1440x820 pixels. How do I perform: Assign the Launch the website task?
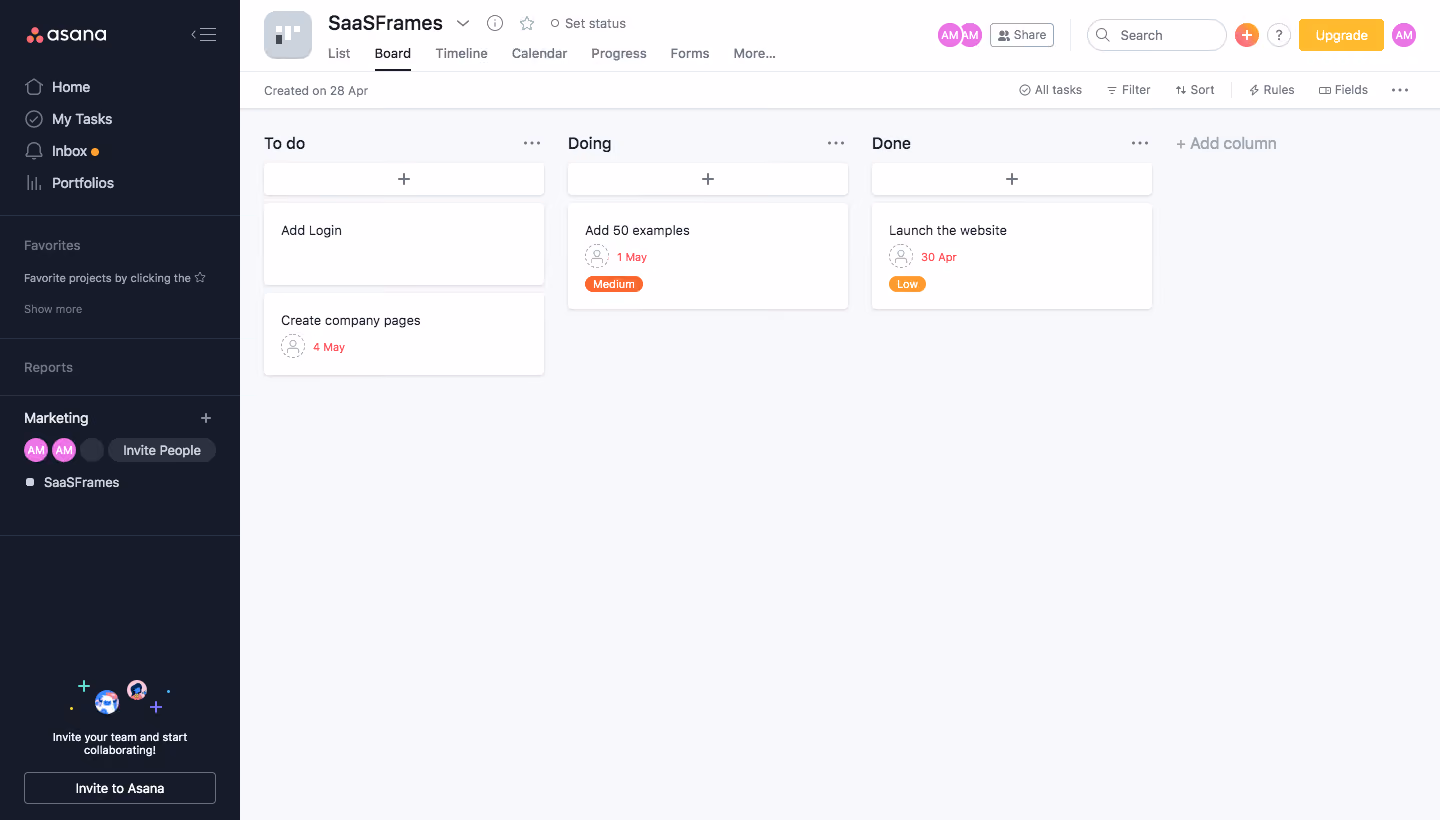(901, 257)
